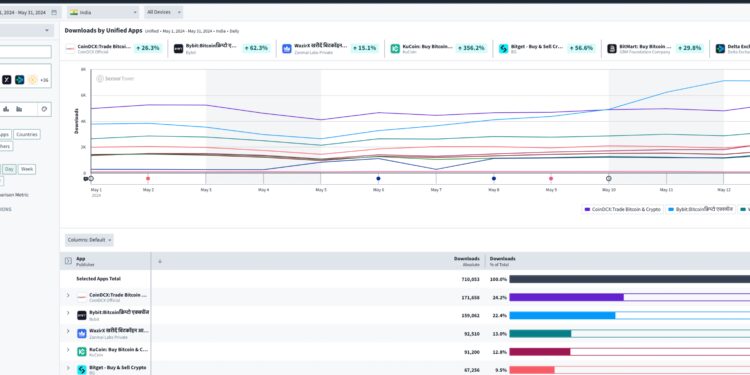Screen dimensions: 750x375
Task: Click the circle marker at May 1 axis start
Action: 91,178
